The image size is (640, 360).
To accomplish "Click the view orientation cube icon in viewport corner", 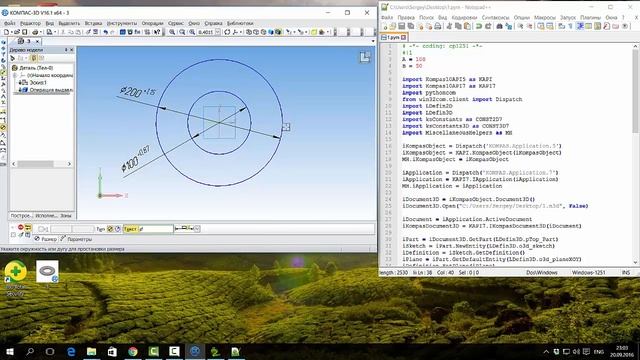I will (x=365, y=57).
